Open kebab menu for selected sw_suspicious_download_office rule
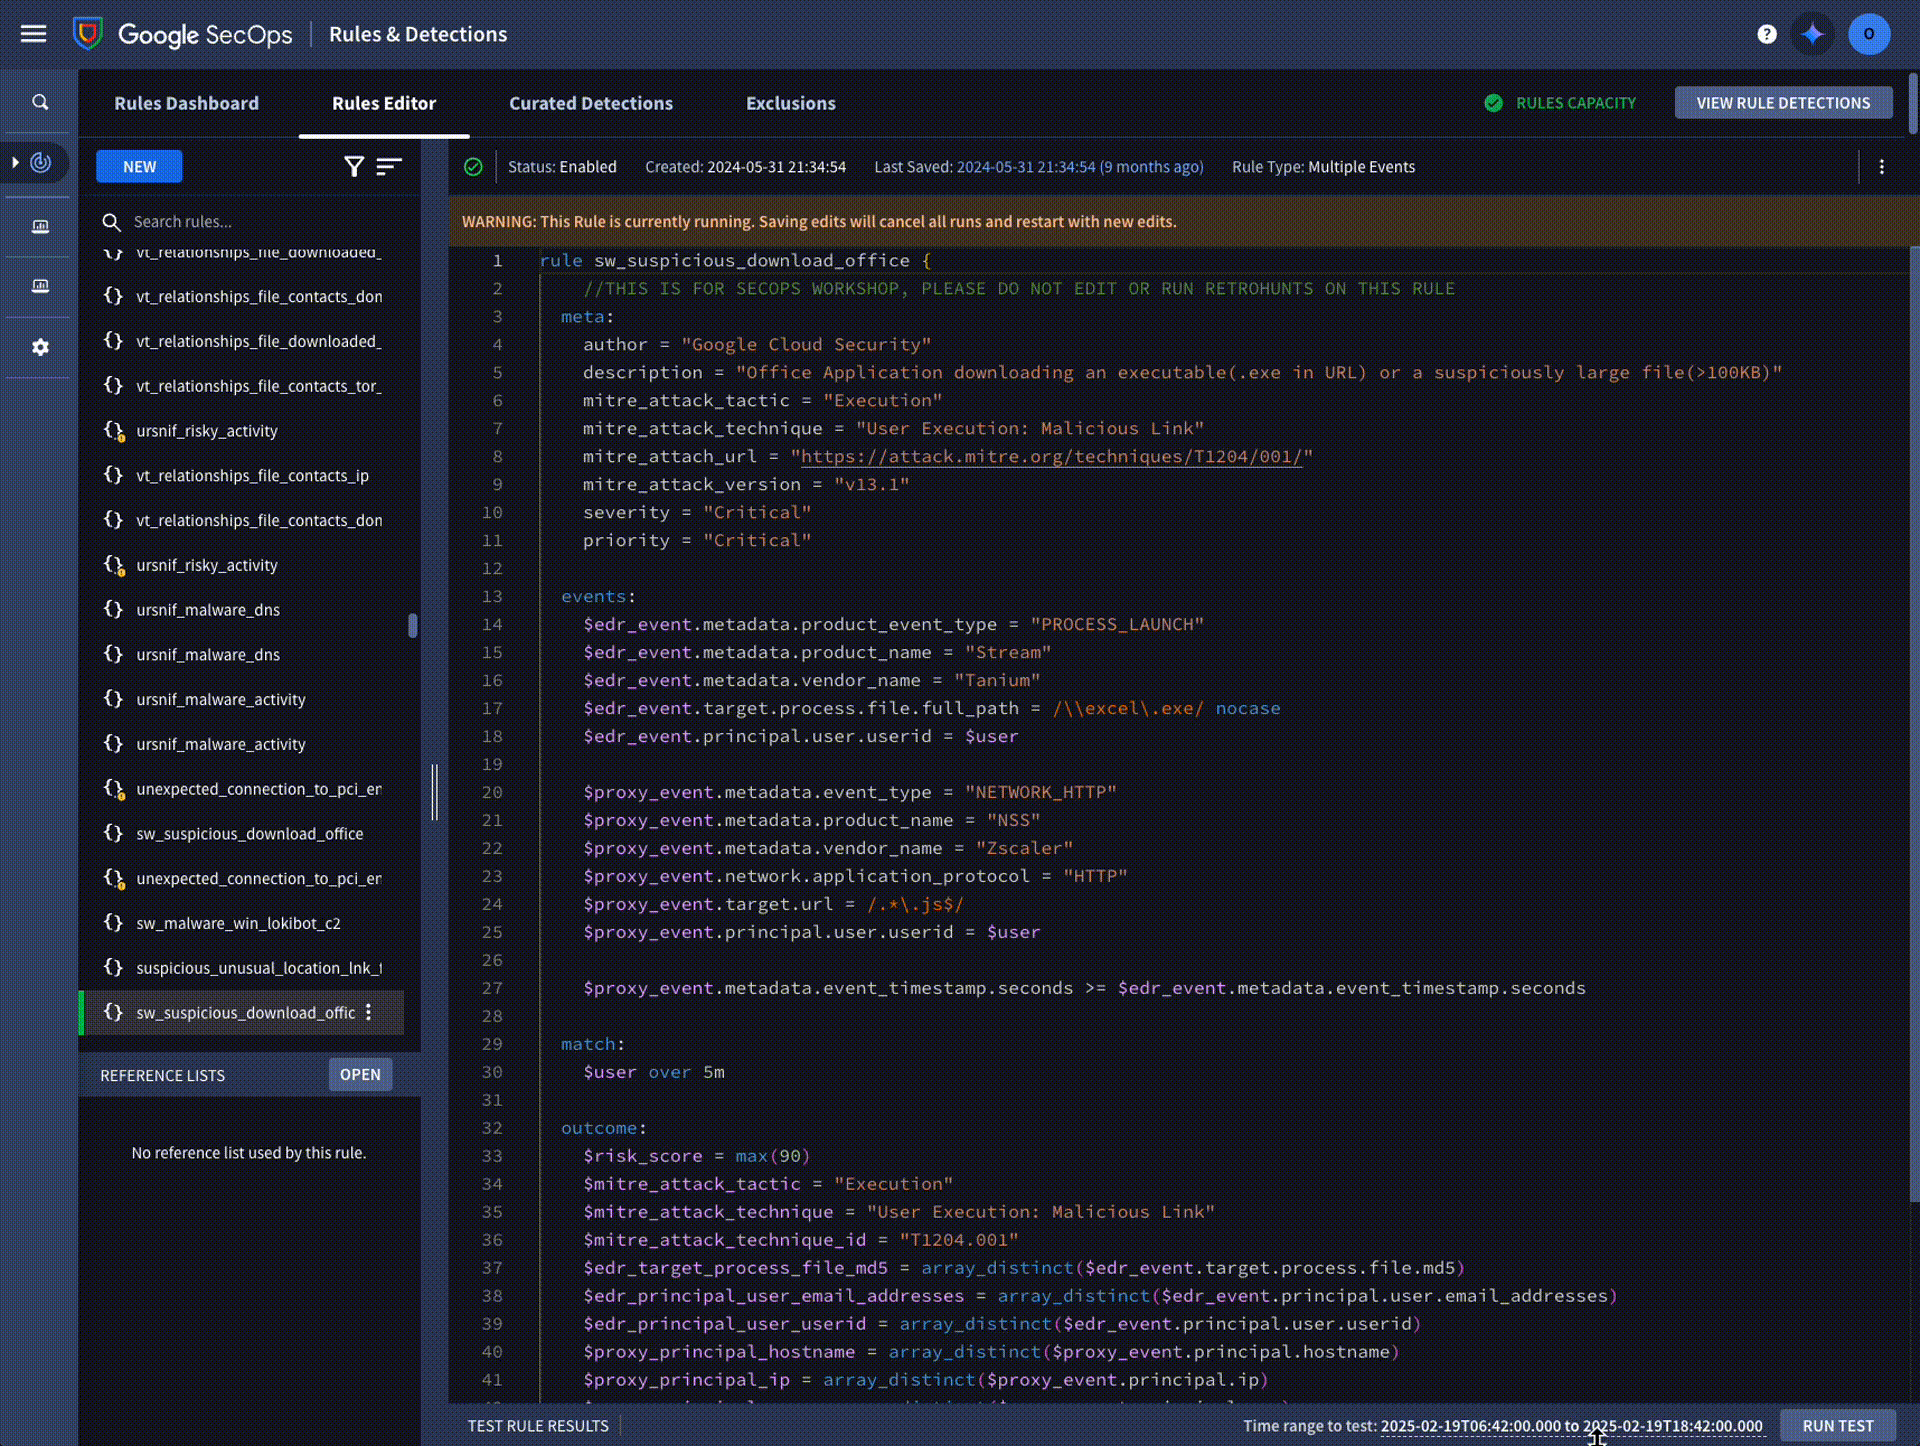The height and width of the screenshot is (1446, 1920). tap(369, 1012)
